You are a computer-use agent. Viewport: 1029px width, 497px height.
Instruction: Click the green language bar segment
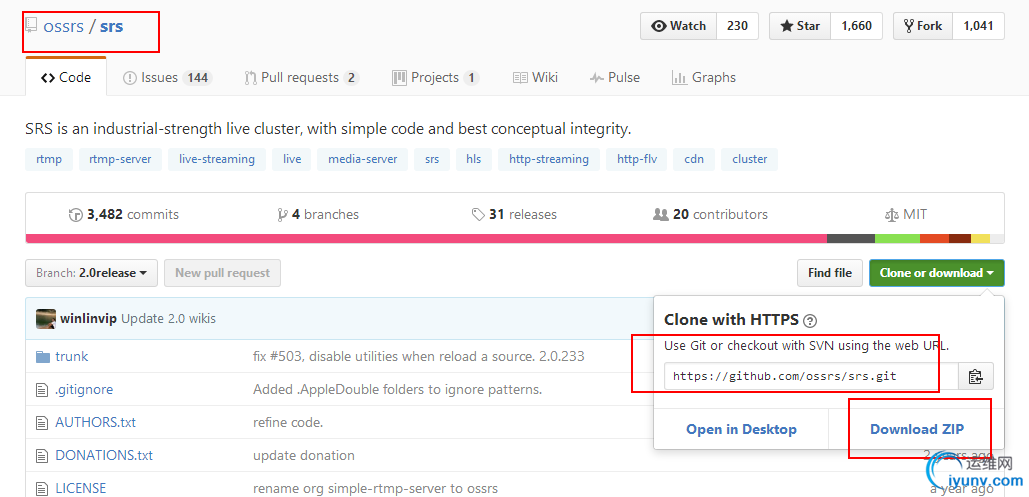click(897, 238)
